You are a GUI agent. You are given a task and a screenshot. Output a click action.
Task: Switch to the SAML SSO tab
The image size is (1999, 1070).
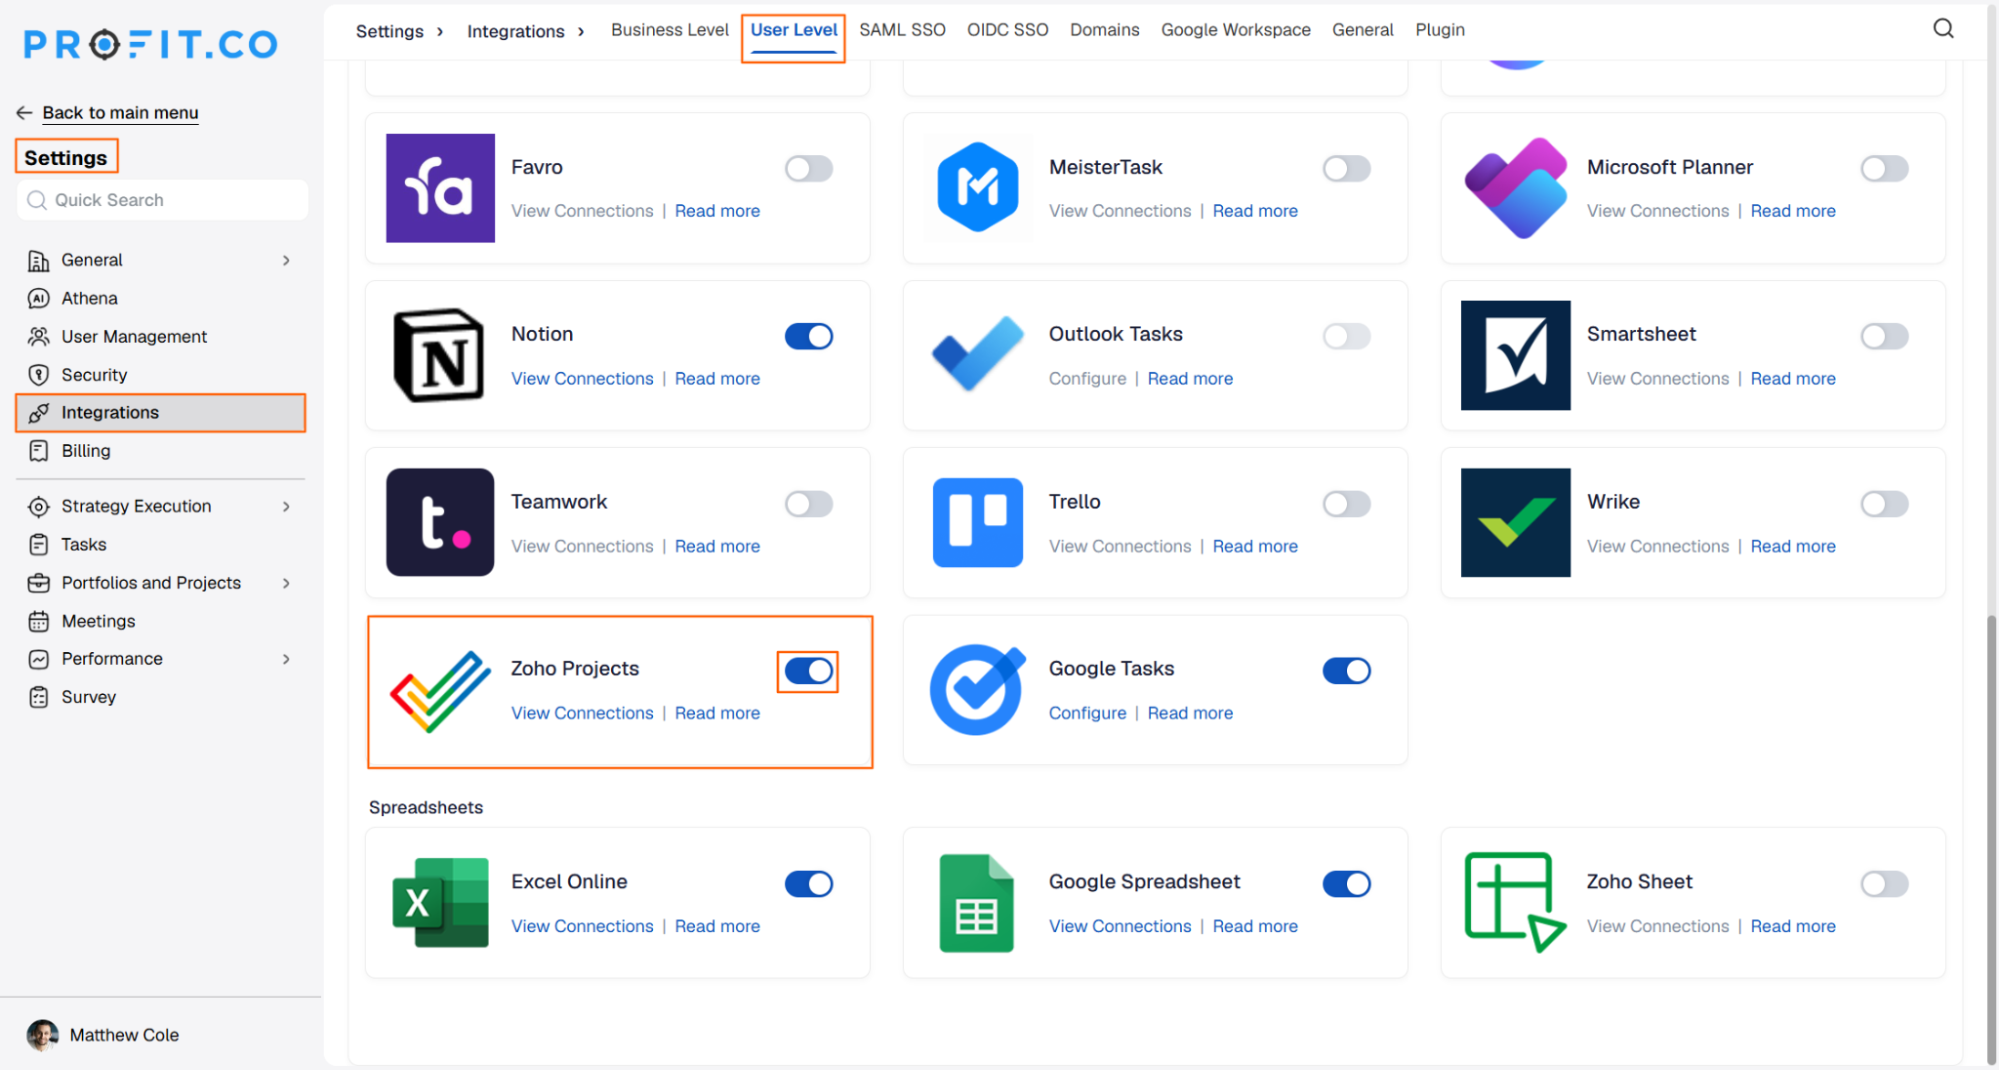tap(902, 30)
